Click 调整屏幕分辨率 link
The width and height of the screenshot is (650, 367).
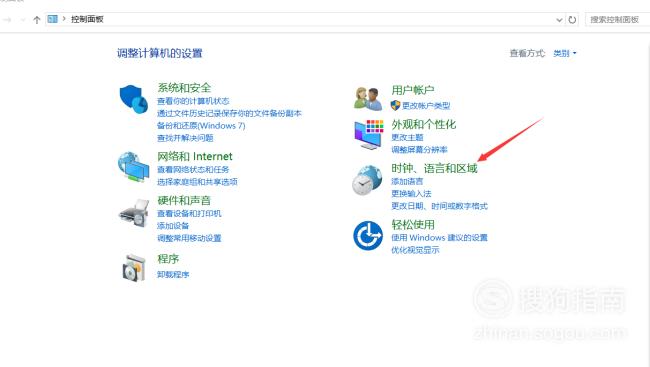pyautogui.click(x=420, y=149)
